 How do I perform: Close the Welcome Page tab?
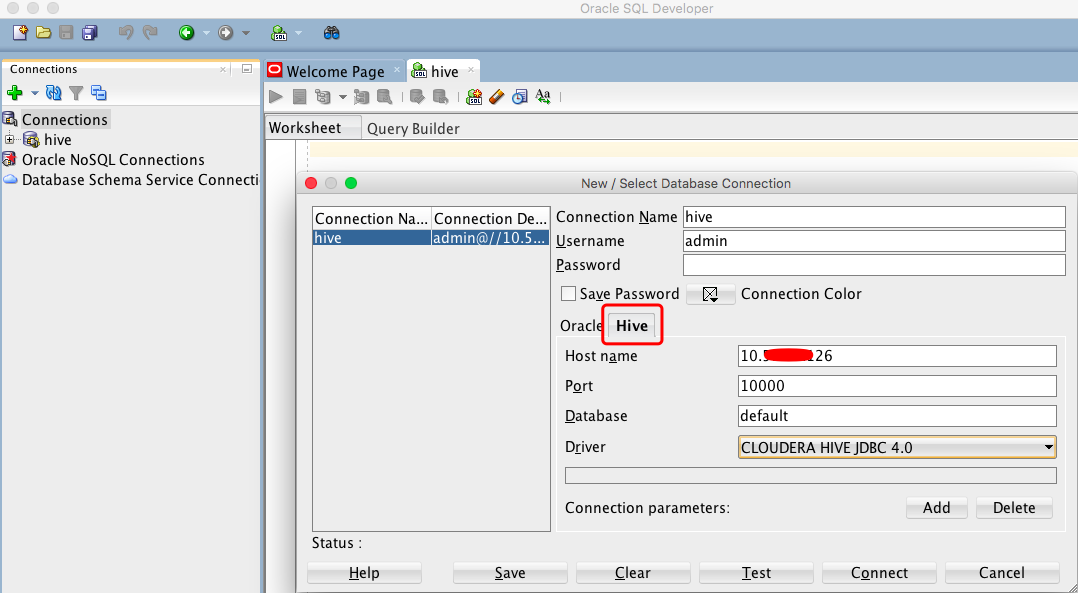[x=397, y=70]
